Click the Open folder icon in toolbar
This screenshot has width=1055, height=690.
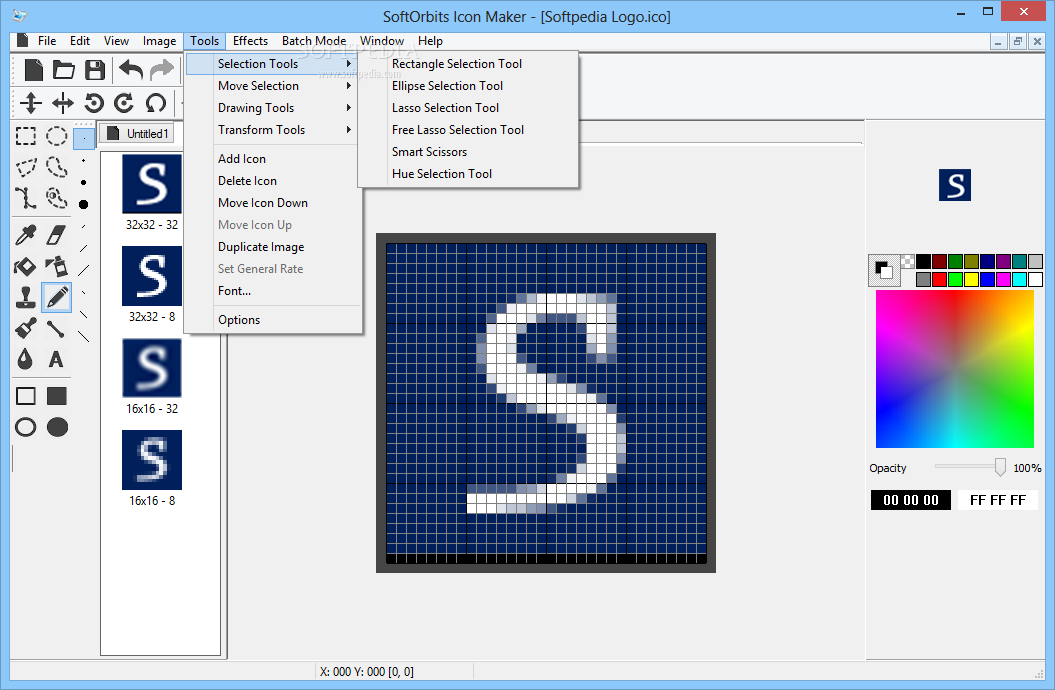point(64,70)
